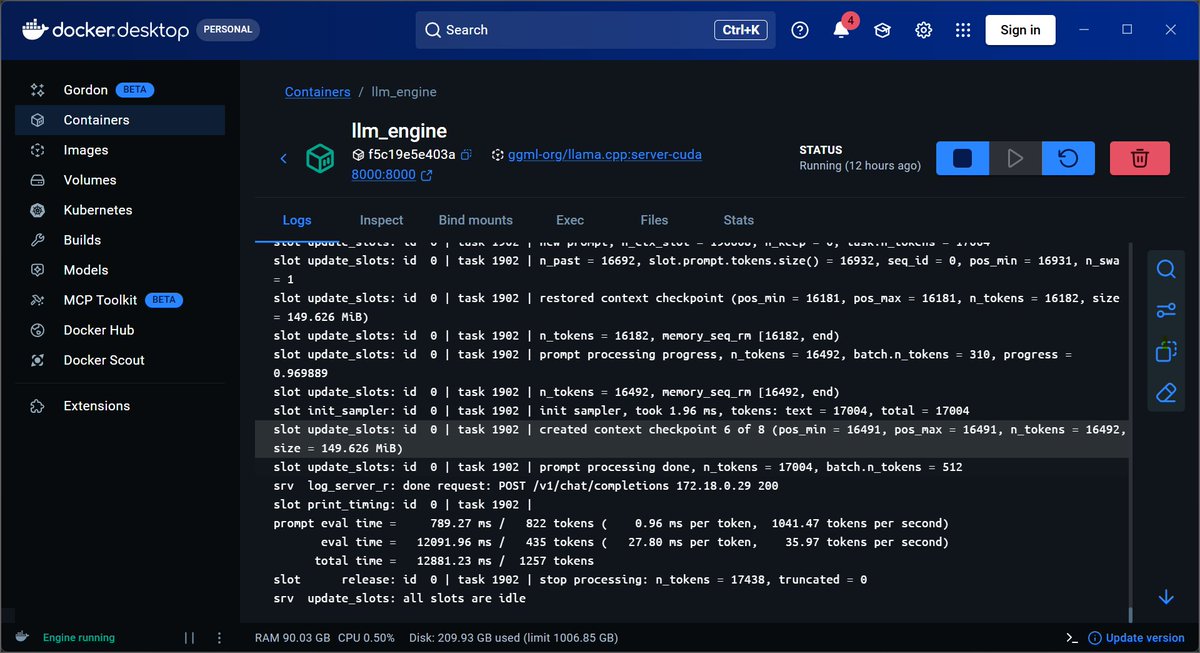Click the Sign in button
The image size is (1200, 653).
(x=1020, y=30)
